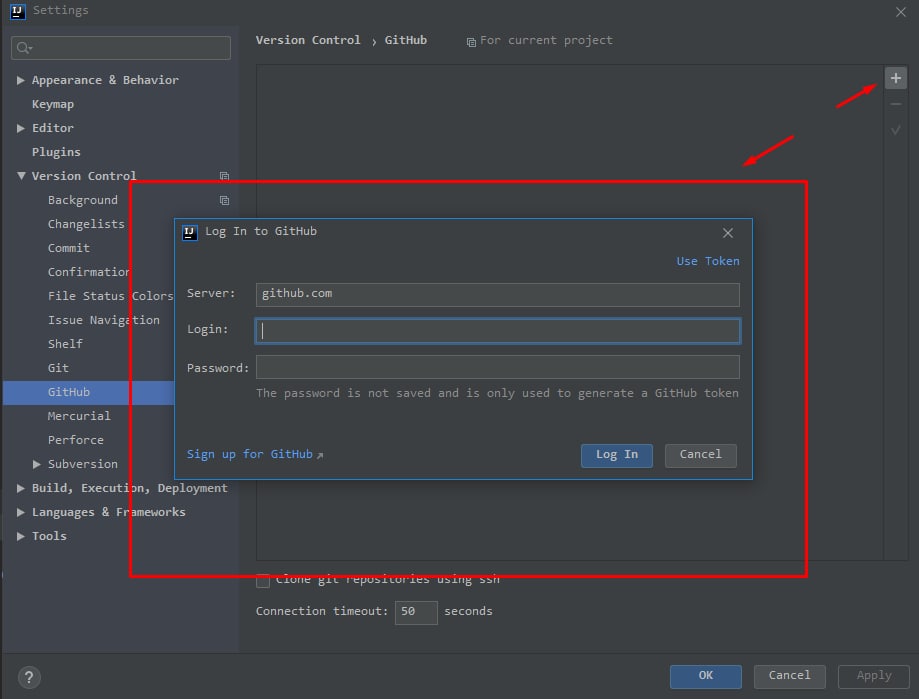Click Version Control breadcrumb text
Screen dimensions: 919x699
coord(308,40)
